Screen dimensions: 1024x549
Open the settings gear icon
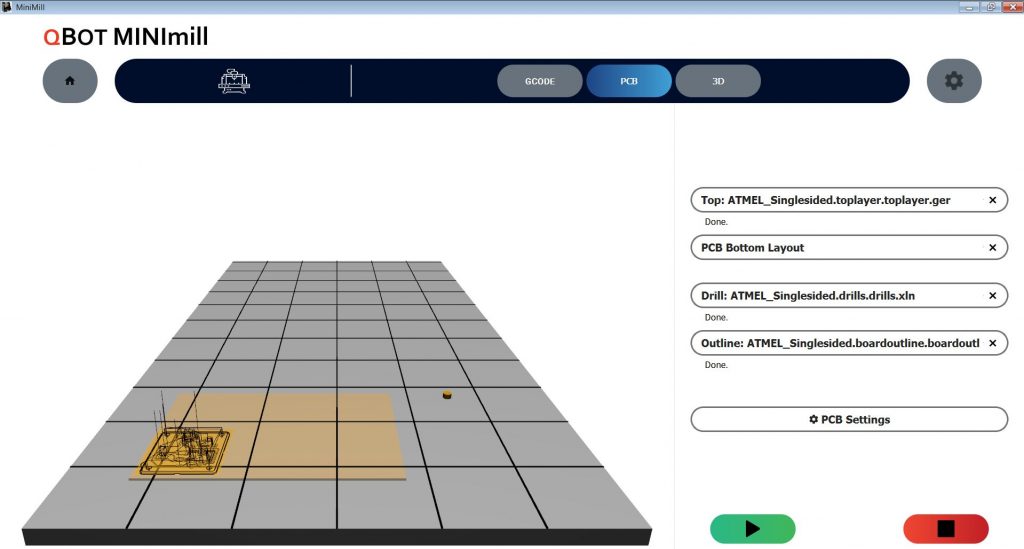[x=954, y=81]
